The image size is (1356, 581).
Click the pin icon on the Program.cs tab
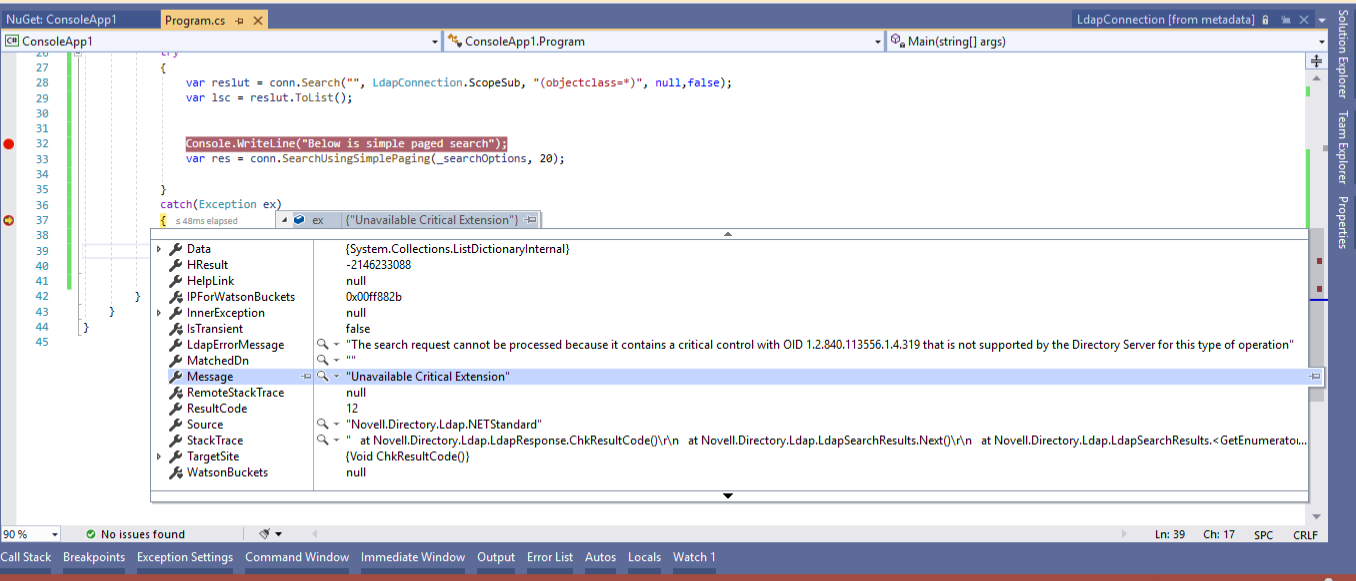click(240, 18)
